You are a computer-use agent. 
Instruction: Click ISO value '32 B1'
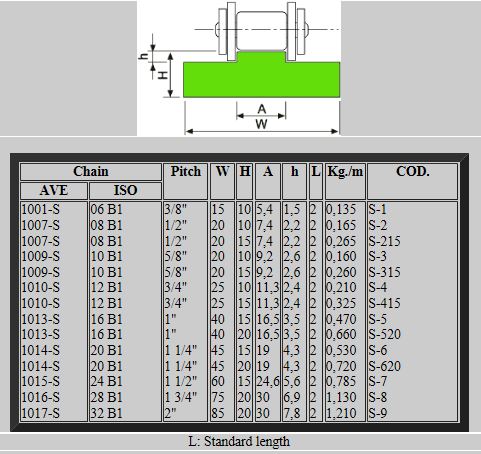(x=107, y=413)
